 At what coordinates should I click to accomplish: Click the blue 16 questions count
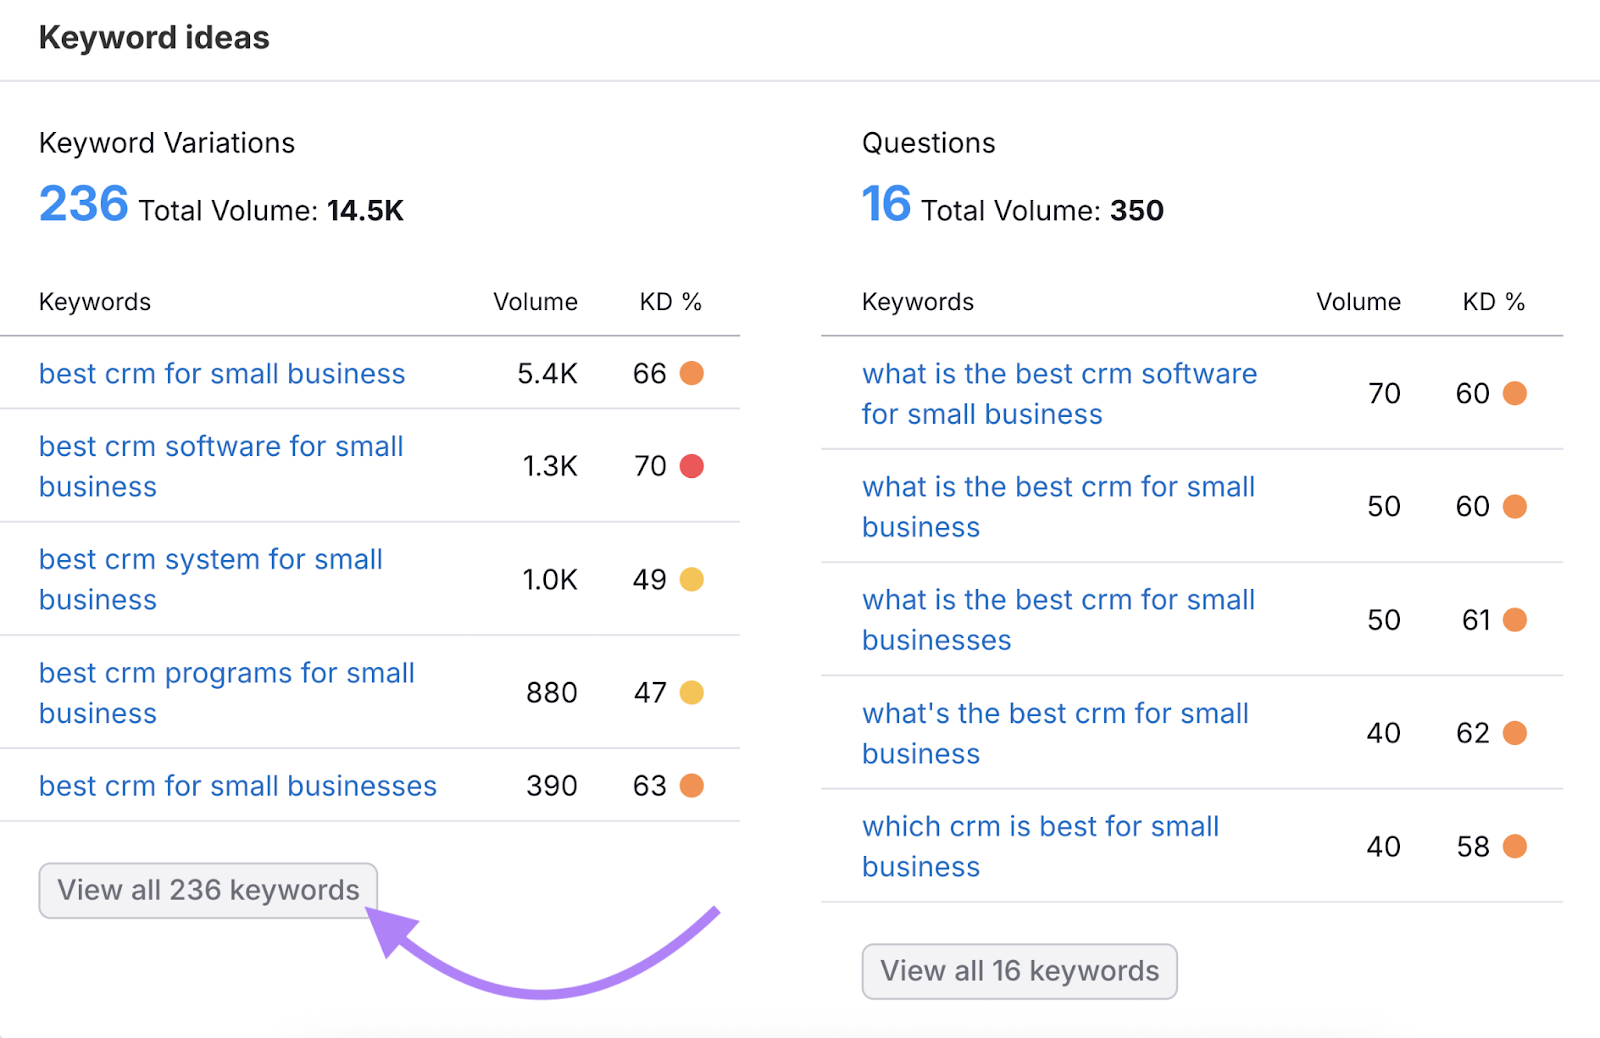click(886, 205)
